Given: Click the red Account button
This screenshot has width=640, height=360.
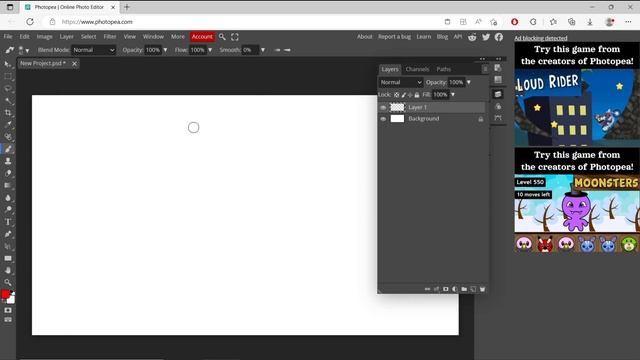Looking at the screenshot, I should [x=202, y=37].
